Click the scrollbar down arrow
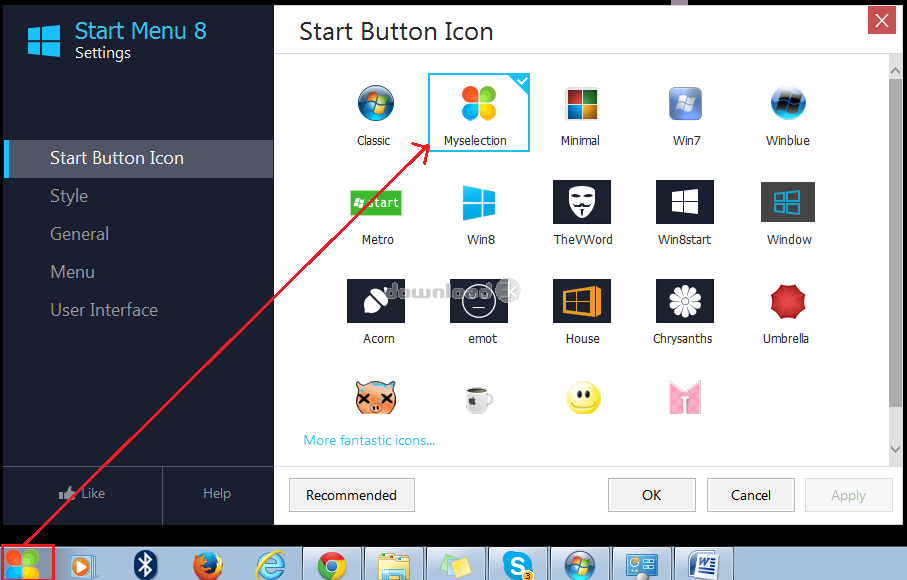The image size is (907, 580). coord(895,449)
